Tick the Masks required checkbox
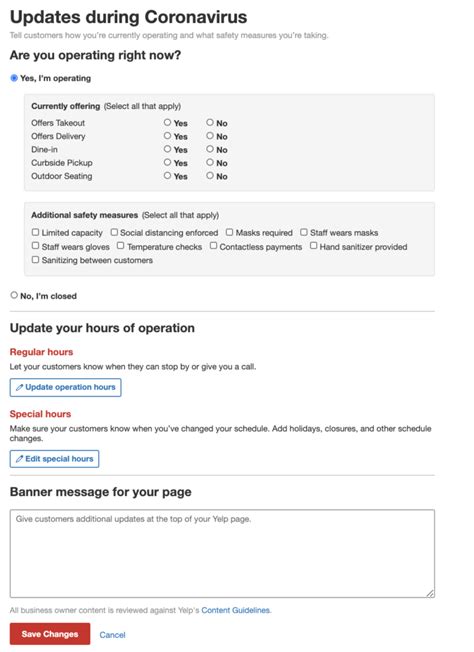Image resolution: width=474 pixels, height=652 pixels. [x=230, y=232]
